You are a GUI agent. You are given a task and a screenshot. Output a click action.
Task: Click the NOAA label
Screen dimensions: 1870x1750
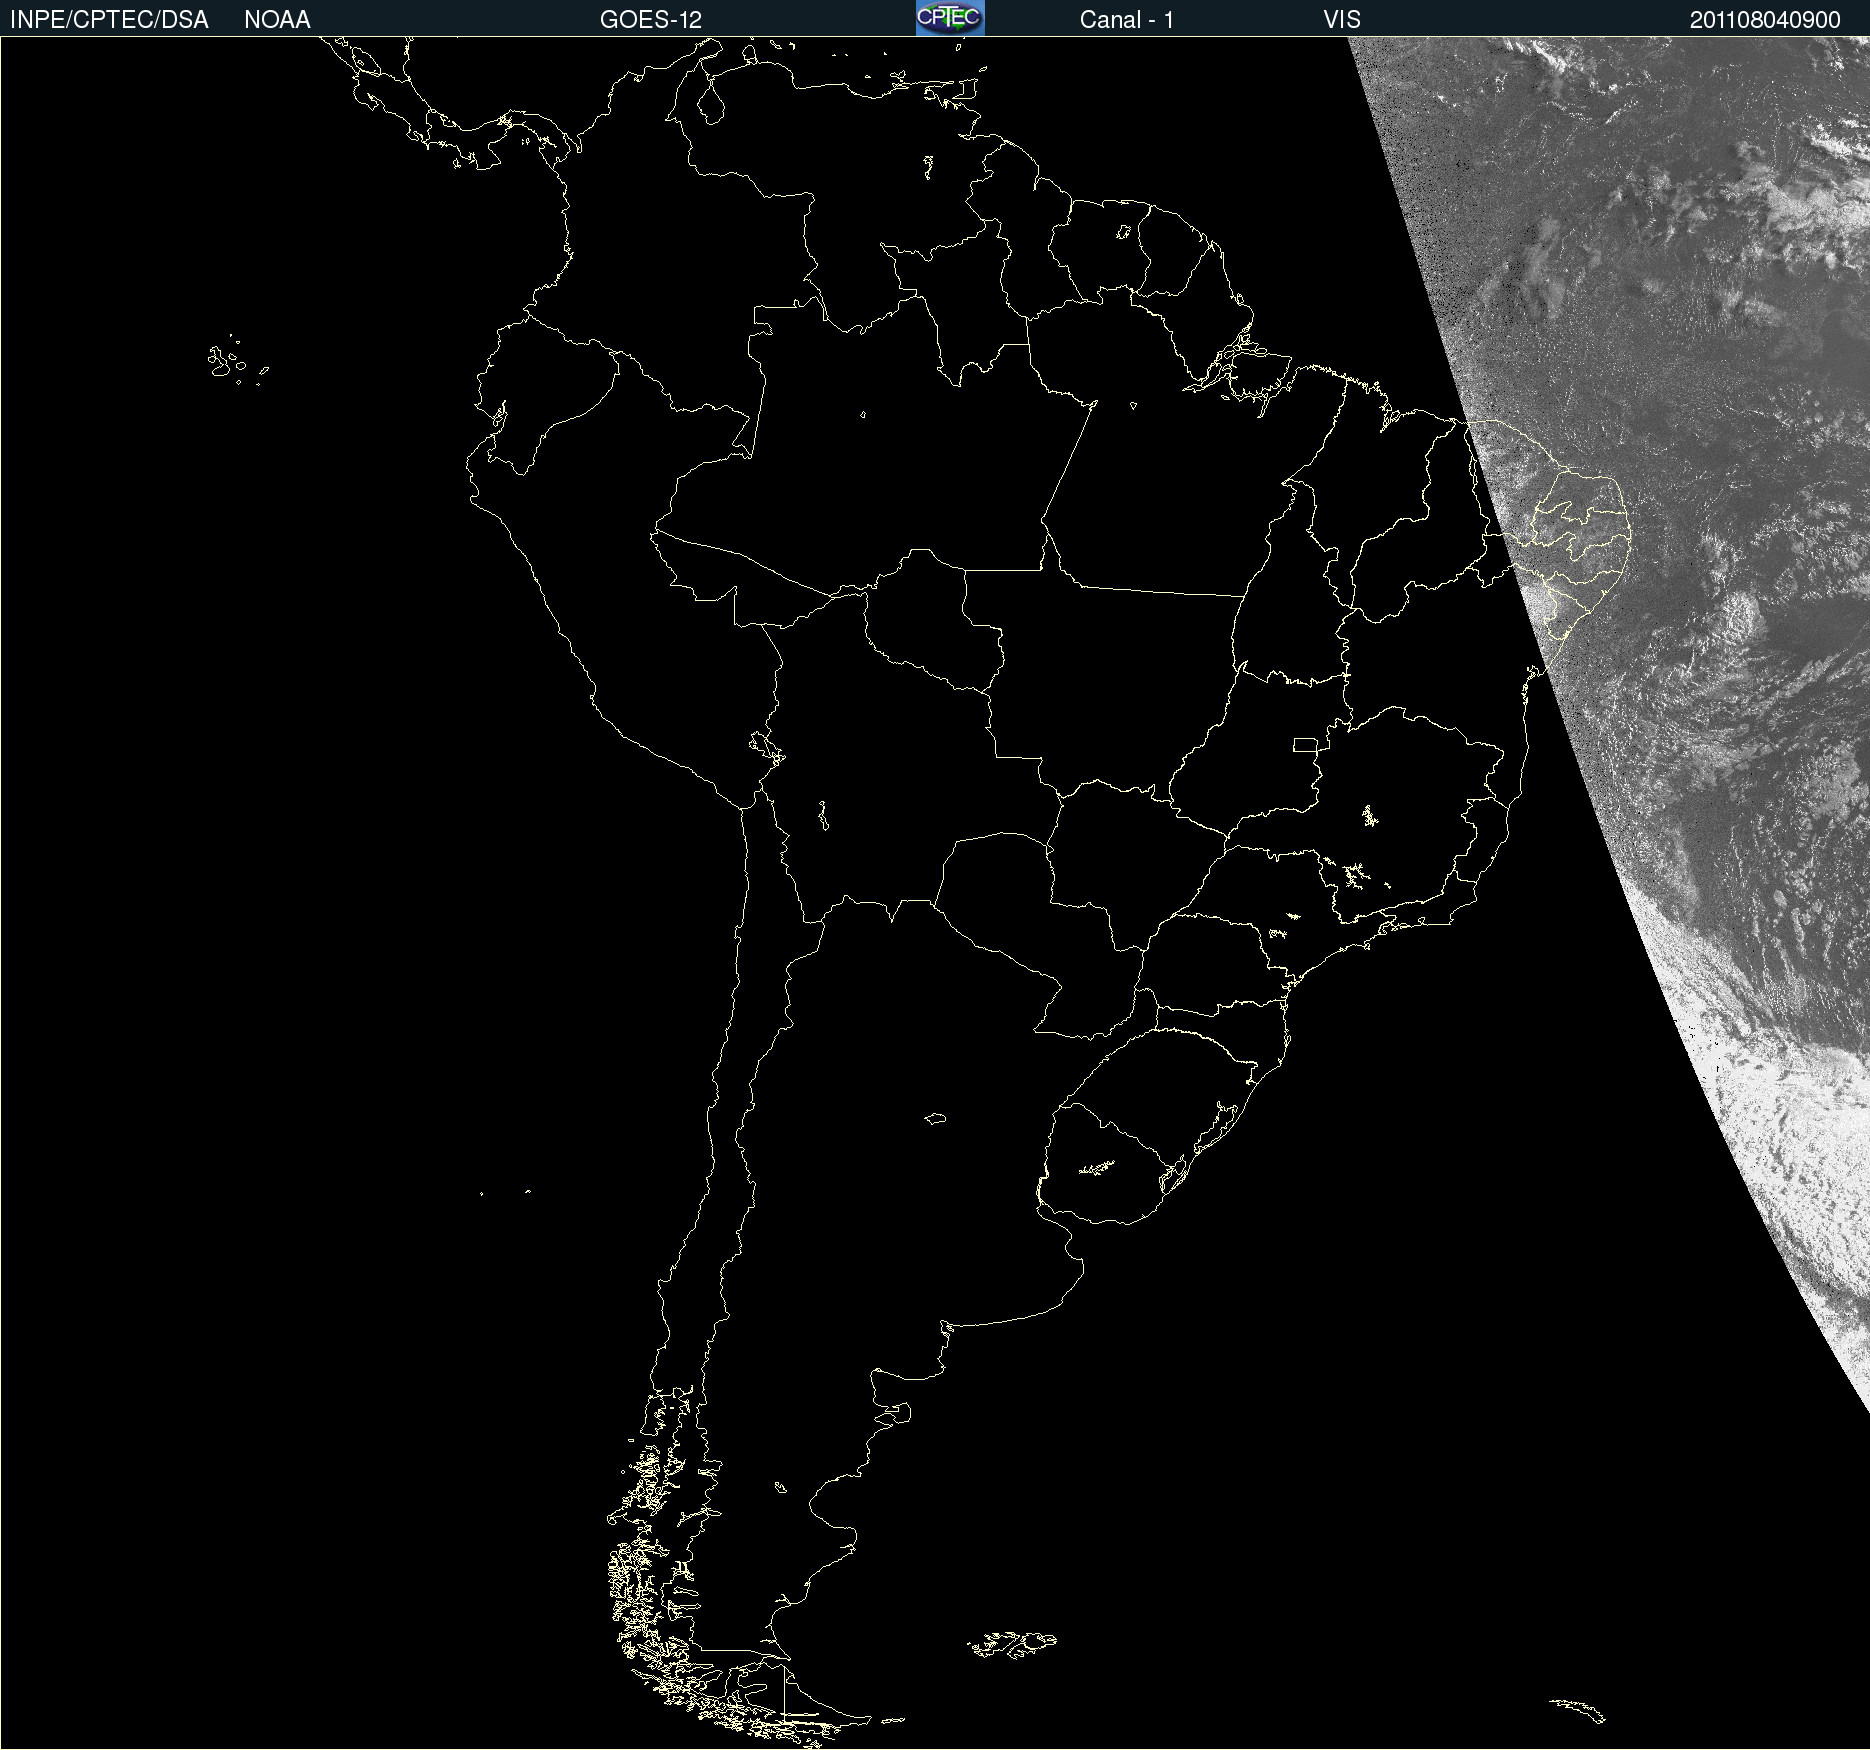[277, 20]
